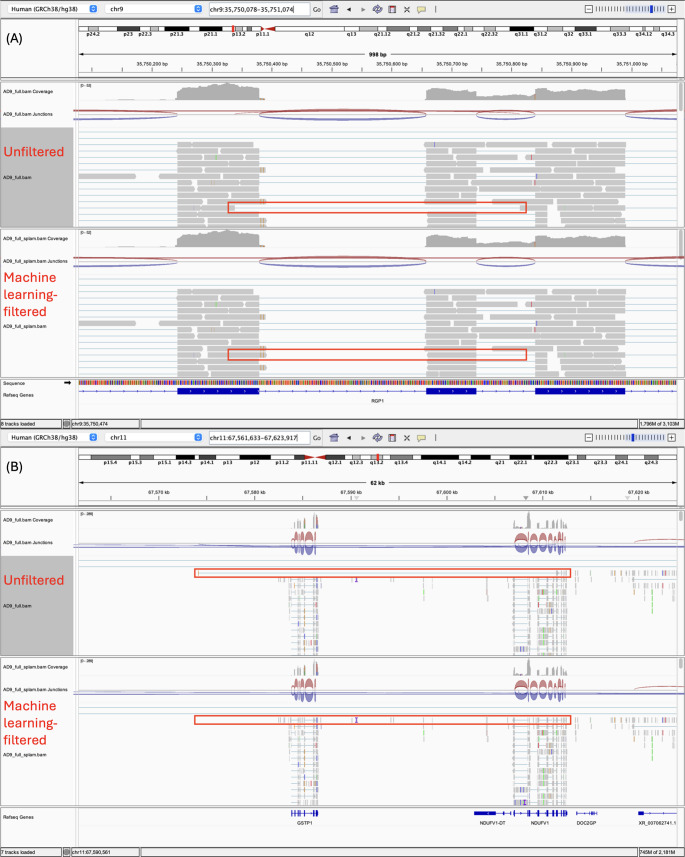Click the '8 tracks loaded' status text
The width and height of the screenshot is (685, 857).
click(18, 424)
